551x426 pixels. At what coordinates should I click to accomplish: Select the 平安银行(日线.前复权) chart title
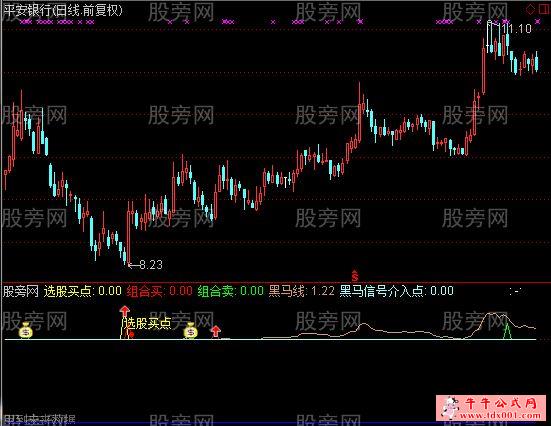63,10
